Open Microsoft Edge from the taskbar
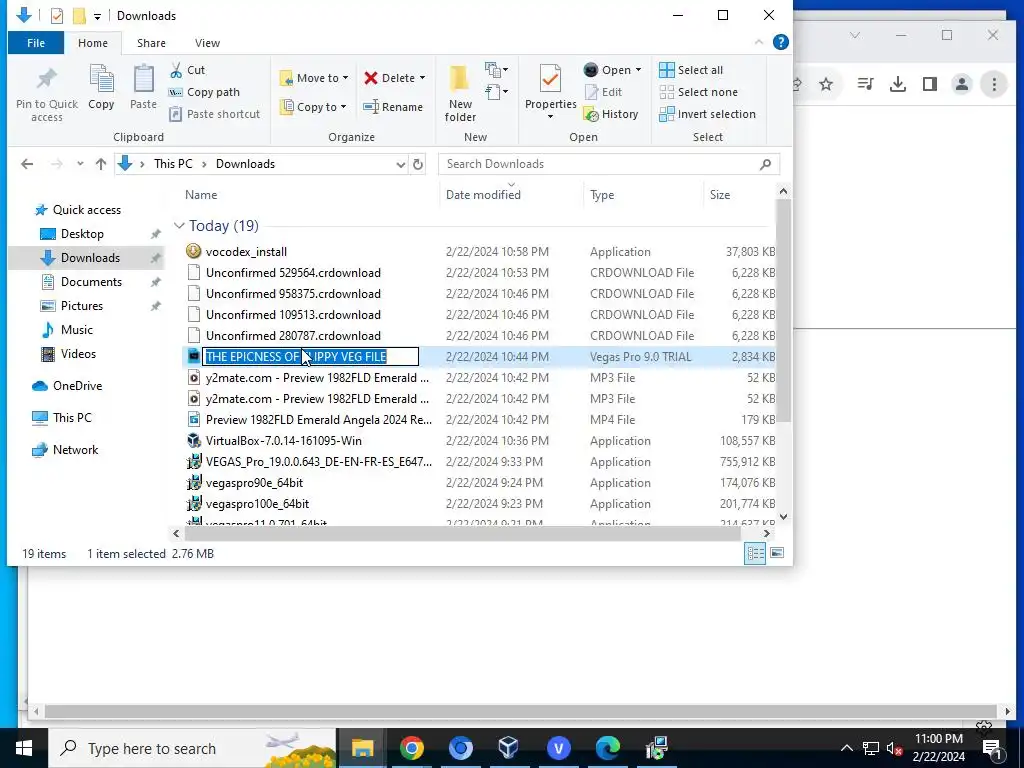The width and height of the screenshot is (1024, 768). click(607, 748)
